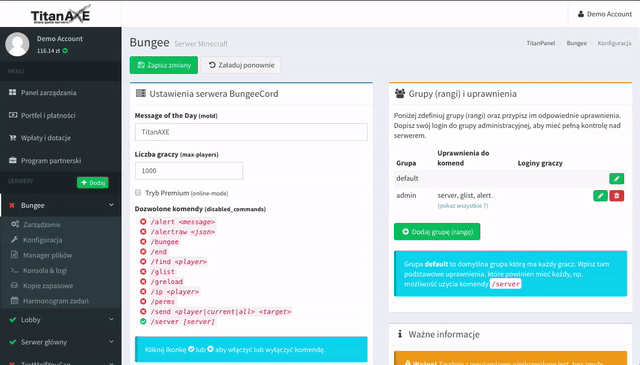
Task: Click the green edit icon for default group
Action: [x=616, y=178]
